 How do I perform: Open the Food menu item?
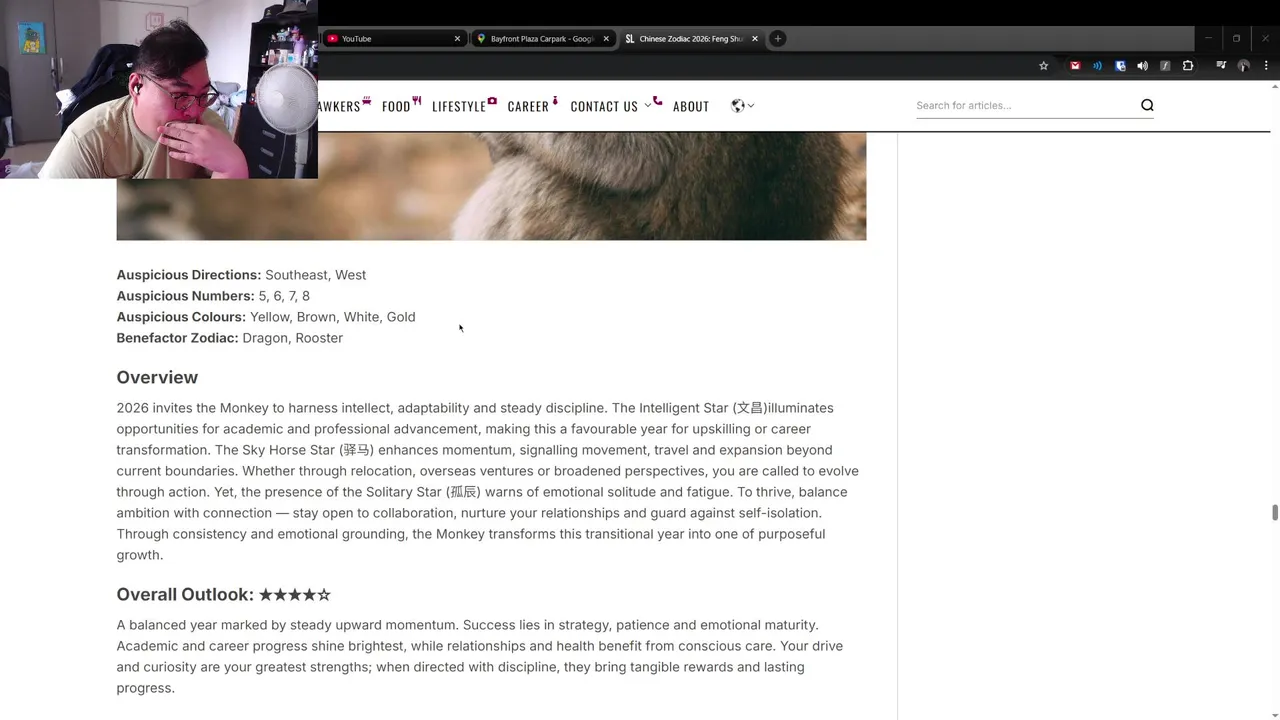point(401,105)
